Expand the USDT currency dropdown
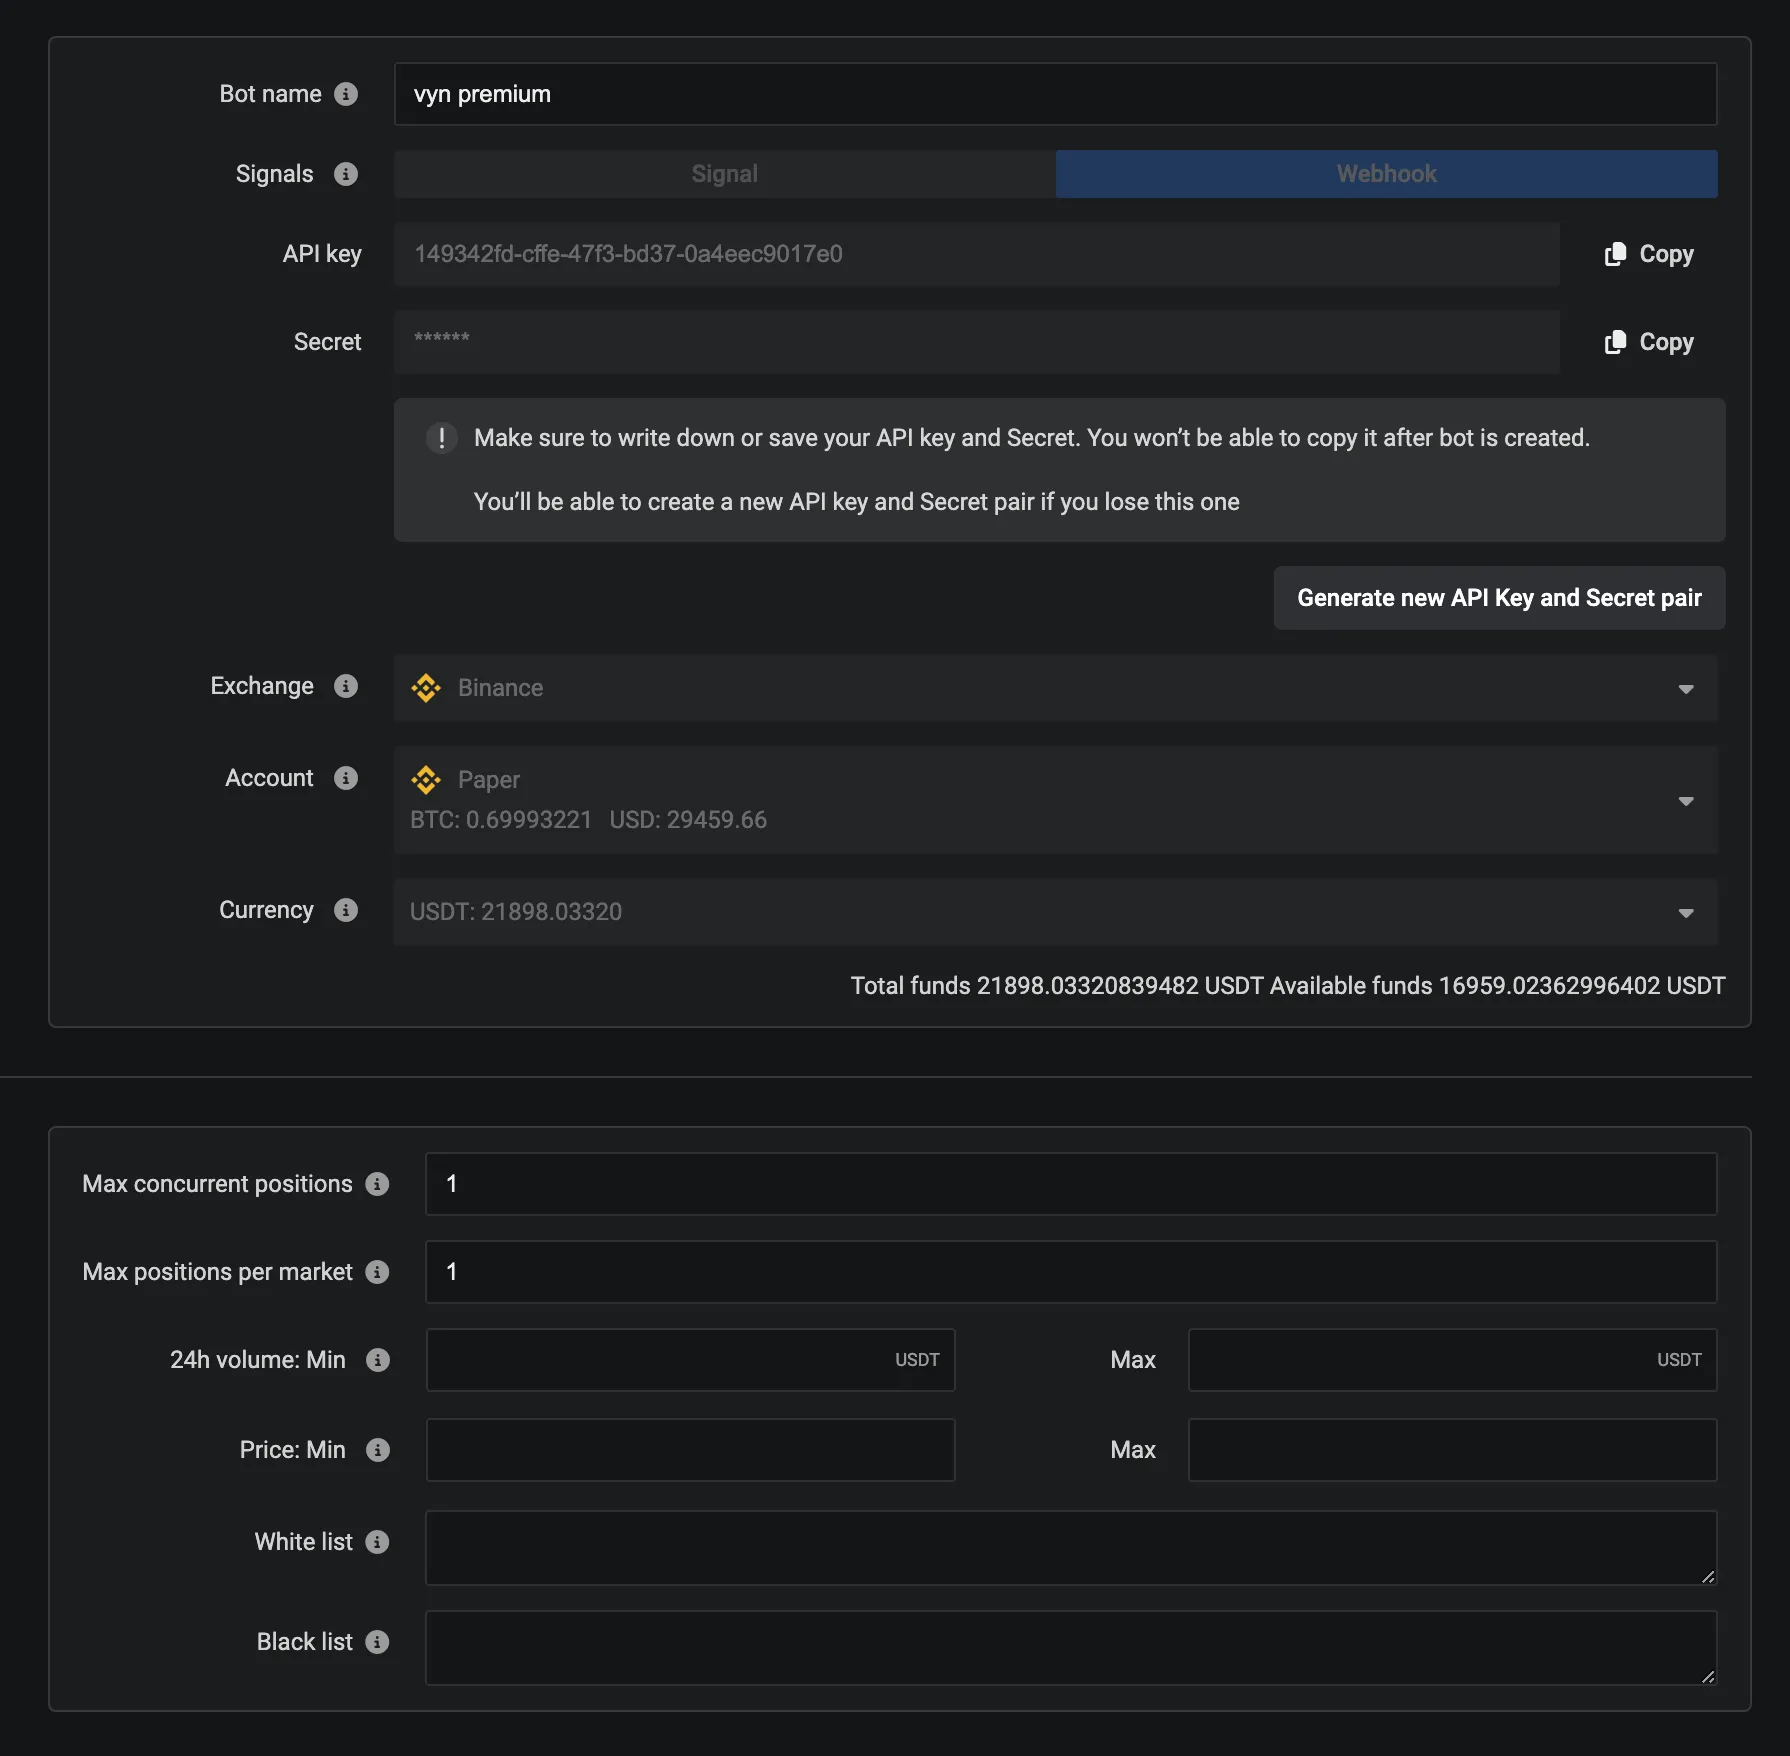This screenshot has height=1756, width=1790. [x=1055, y=912]
